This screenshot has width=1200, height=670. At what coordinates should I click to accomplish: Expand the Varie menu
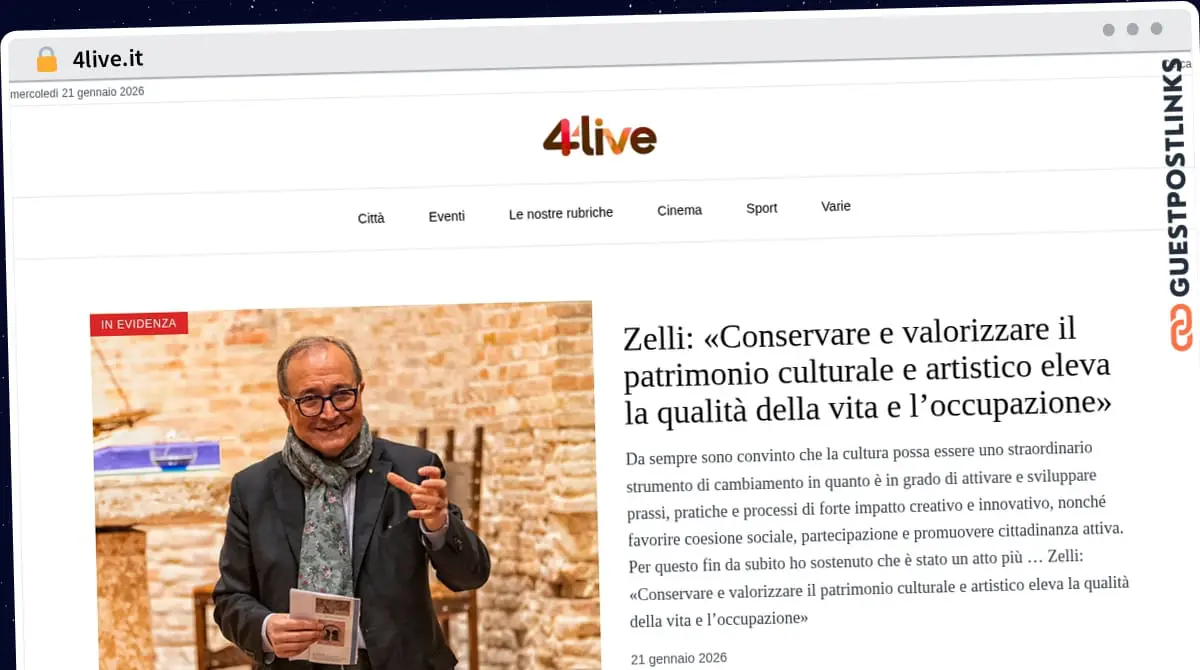836,206
